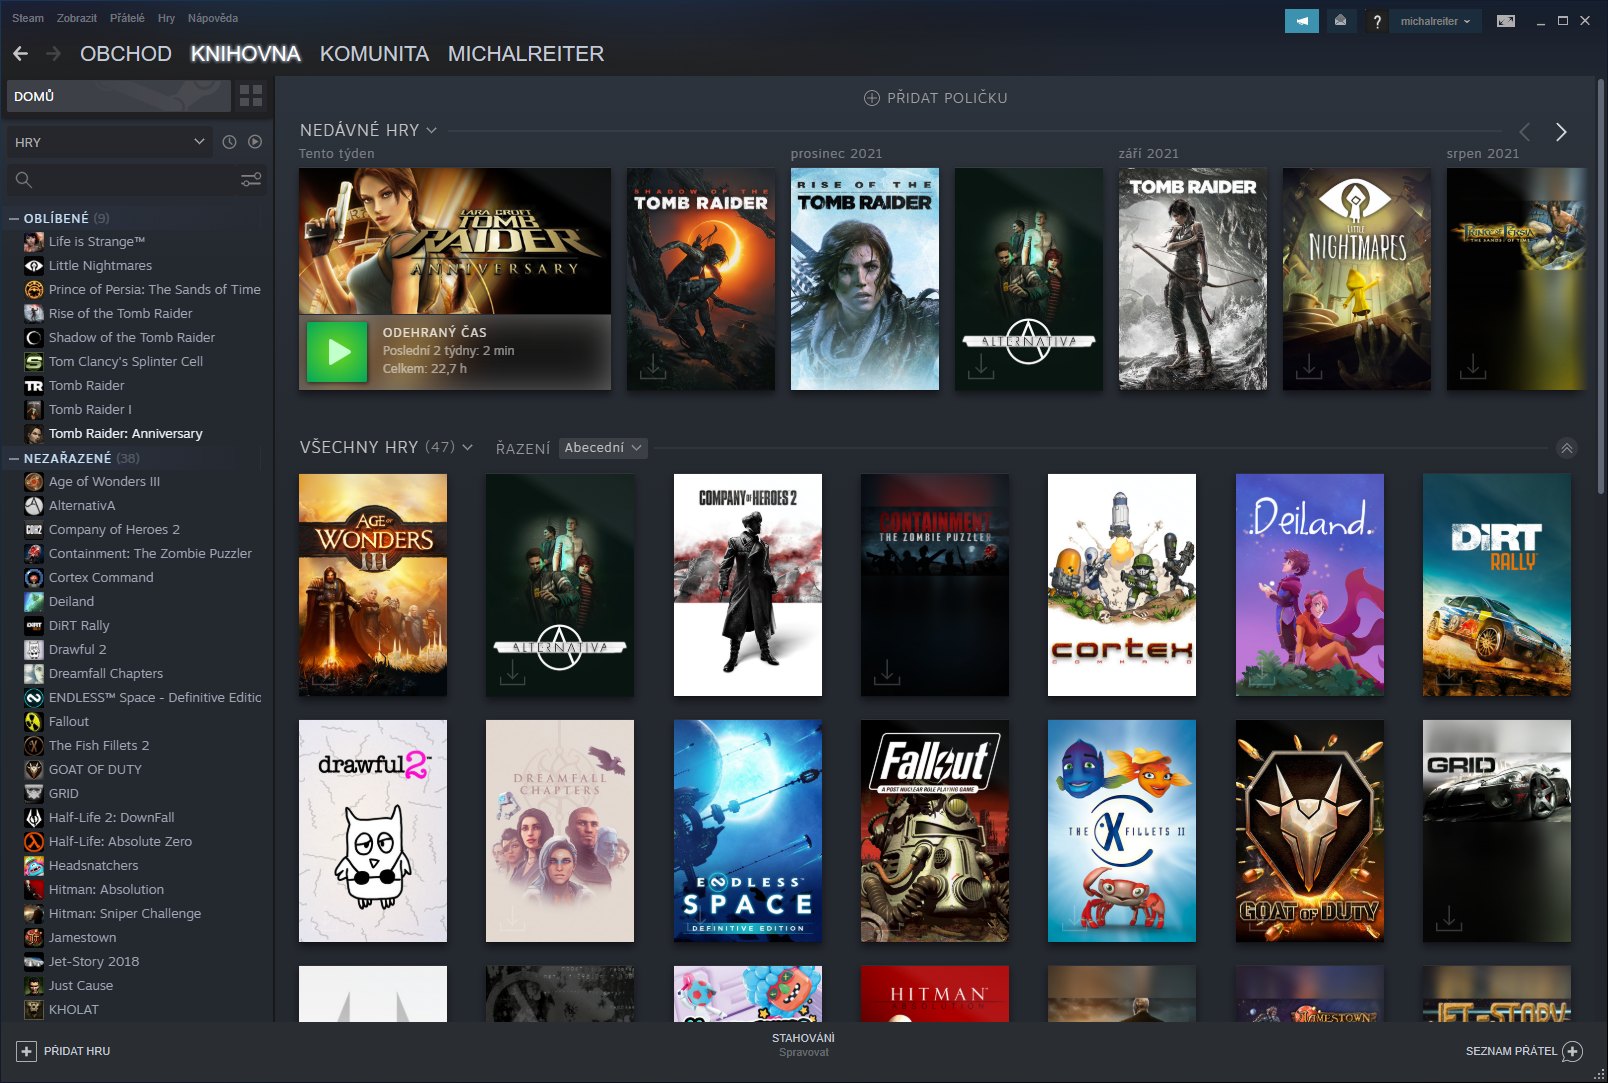Viewport: 1608px width, 1083px height.
Task: Switch to the Obchod tab
Action: click(126, 54)
